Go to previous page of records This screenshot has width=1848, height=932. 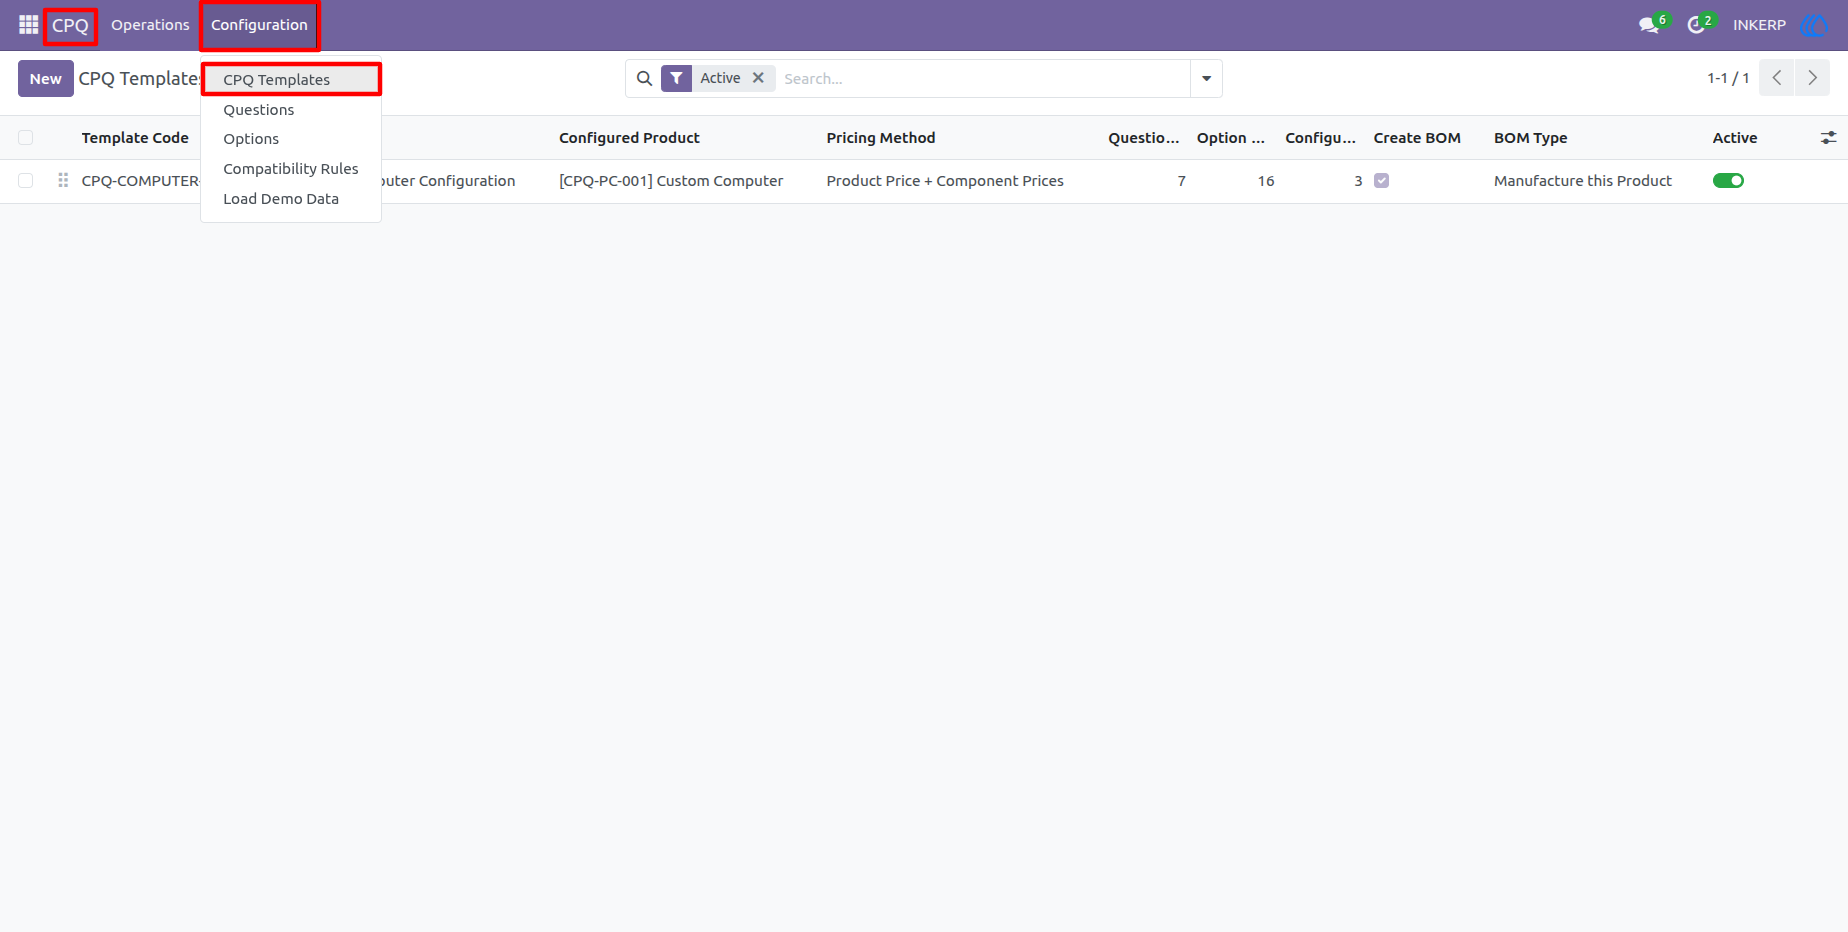tap(1777, 78)
